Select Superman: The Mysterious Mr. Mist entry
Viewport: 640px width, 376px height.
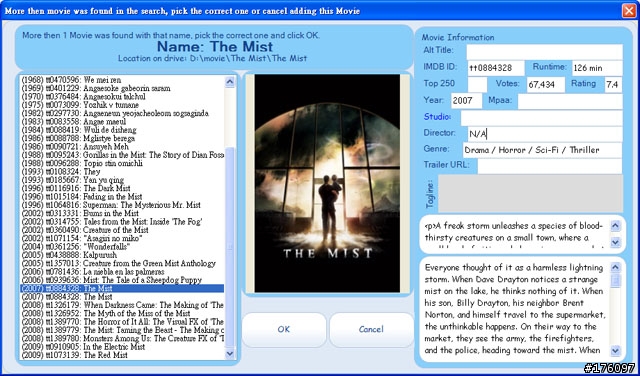coord(122,205)
